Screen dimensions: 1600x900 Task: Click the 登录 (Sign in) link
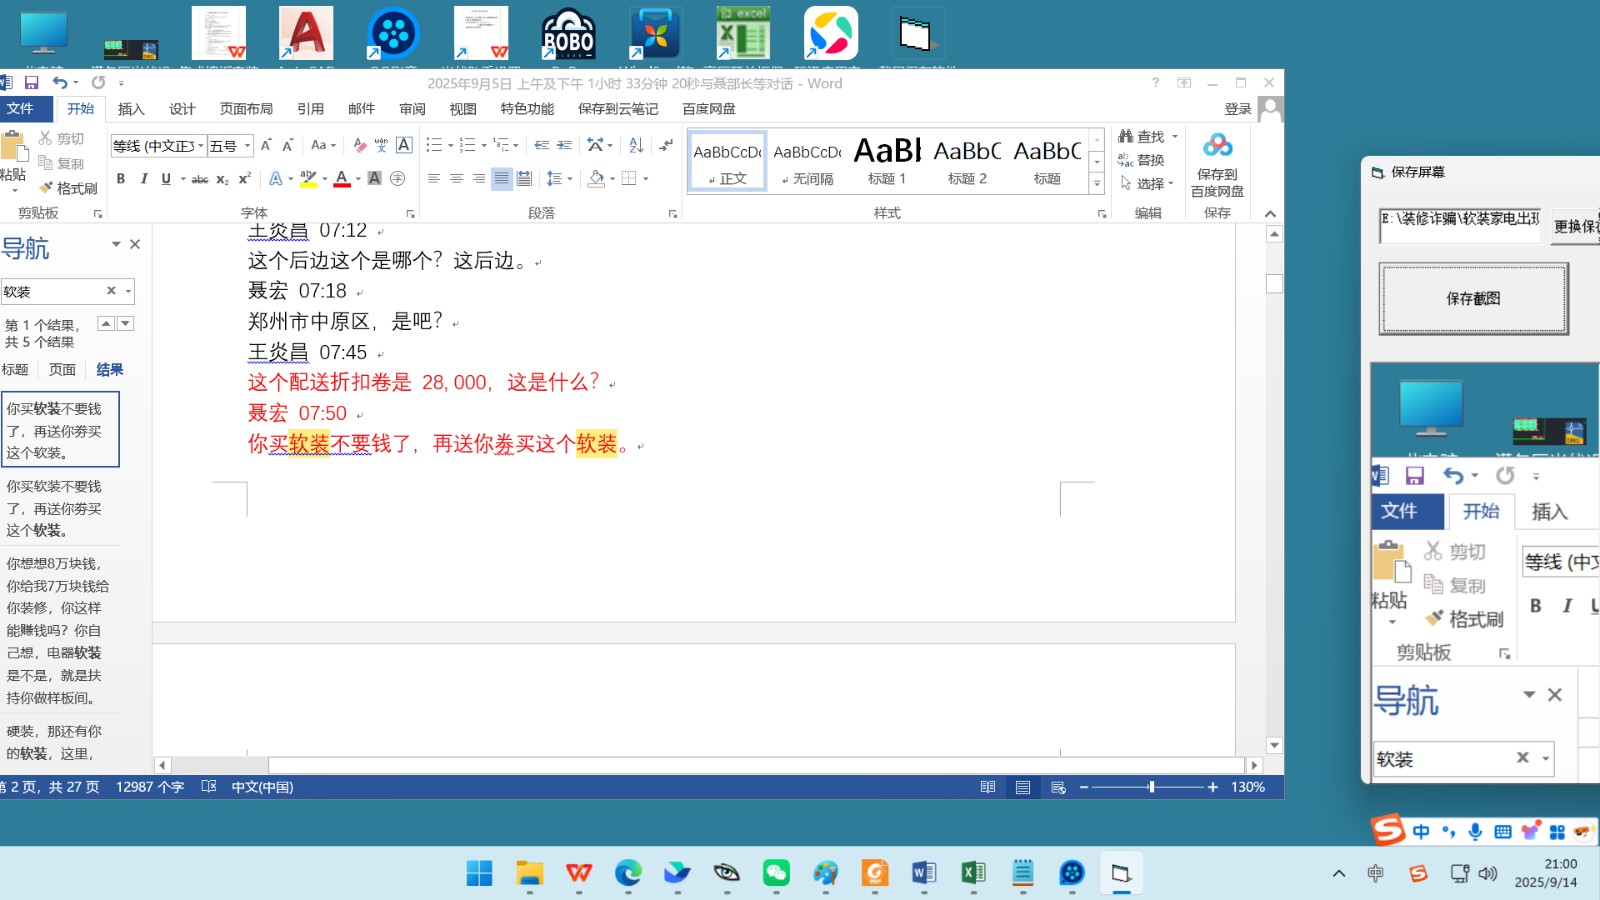(1237, 109)
